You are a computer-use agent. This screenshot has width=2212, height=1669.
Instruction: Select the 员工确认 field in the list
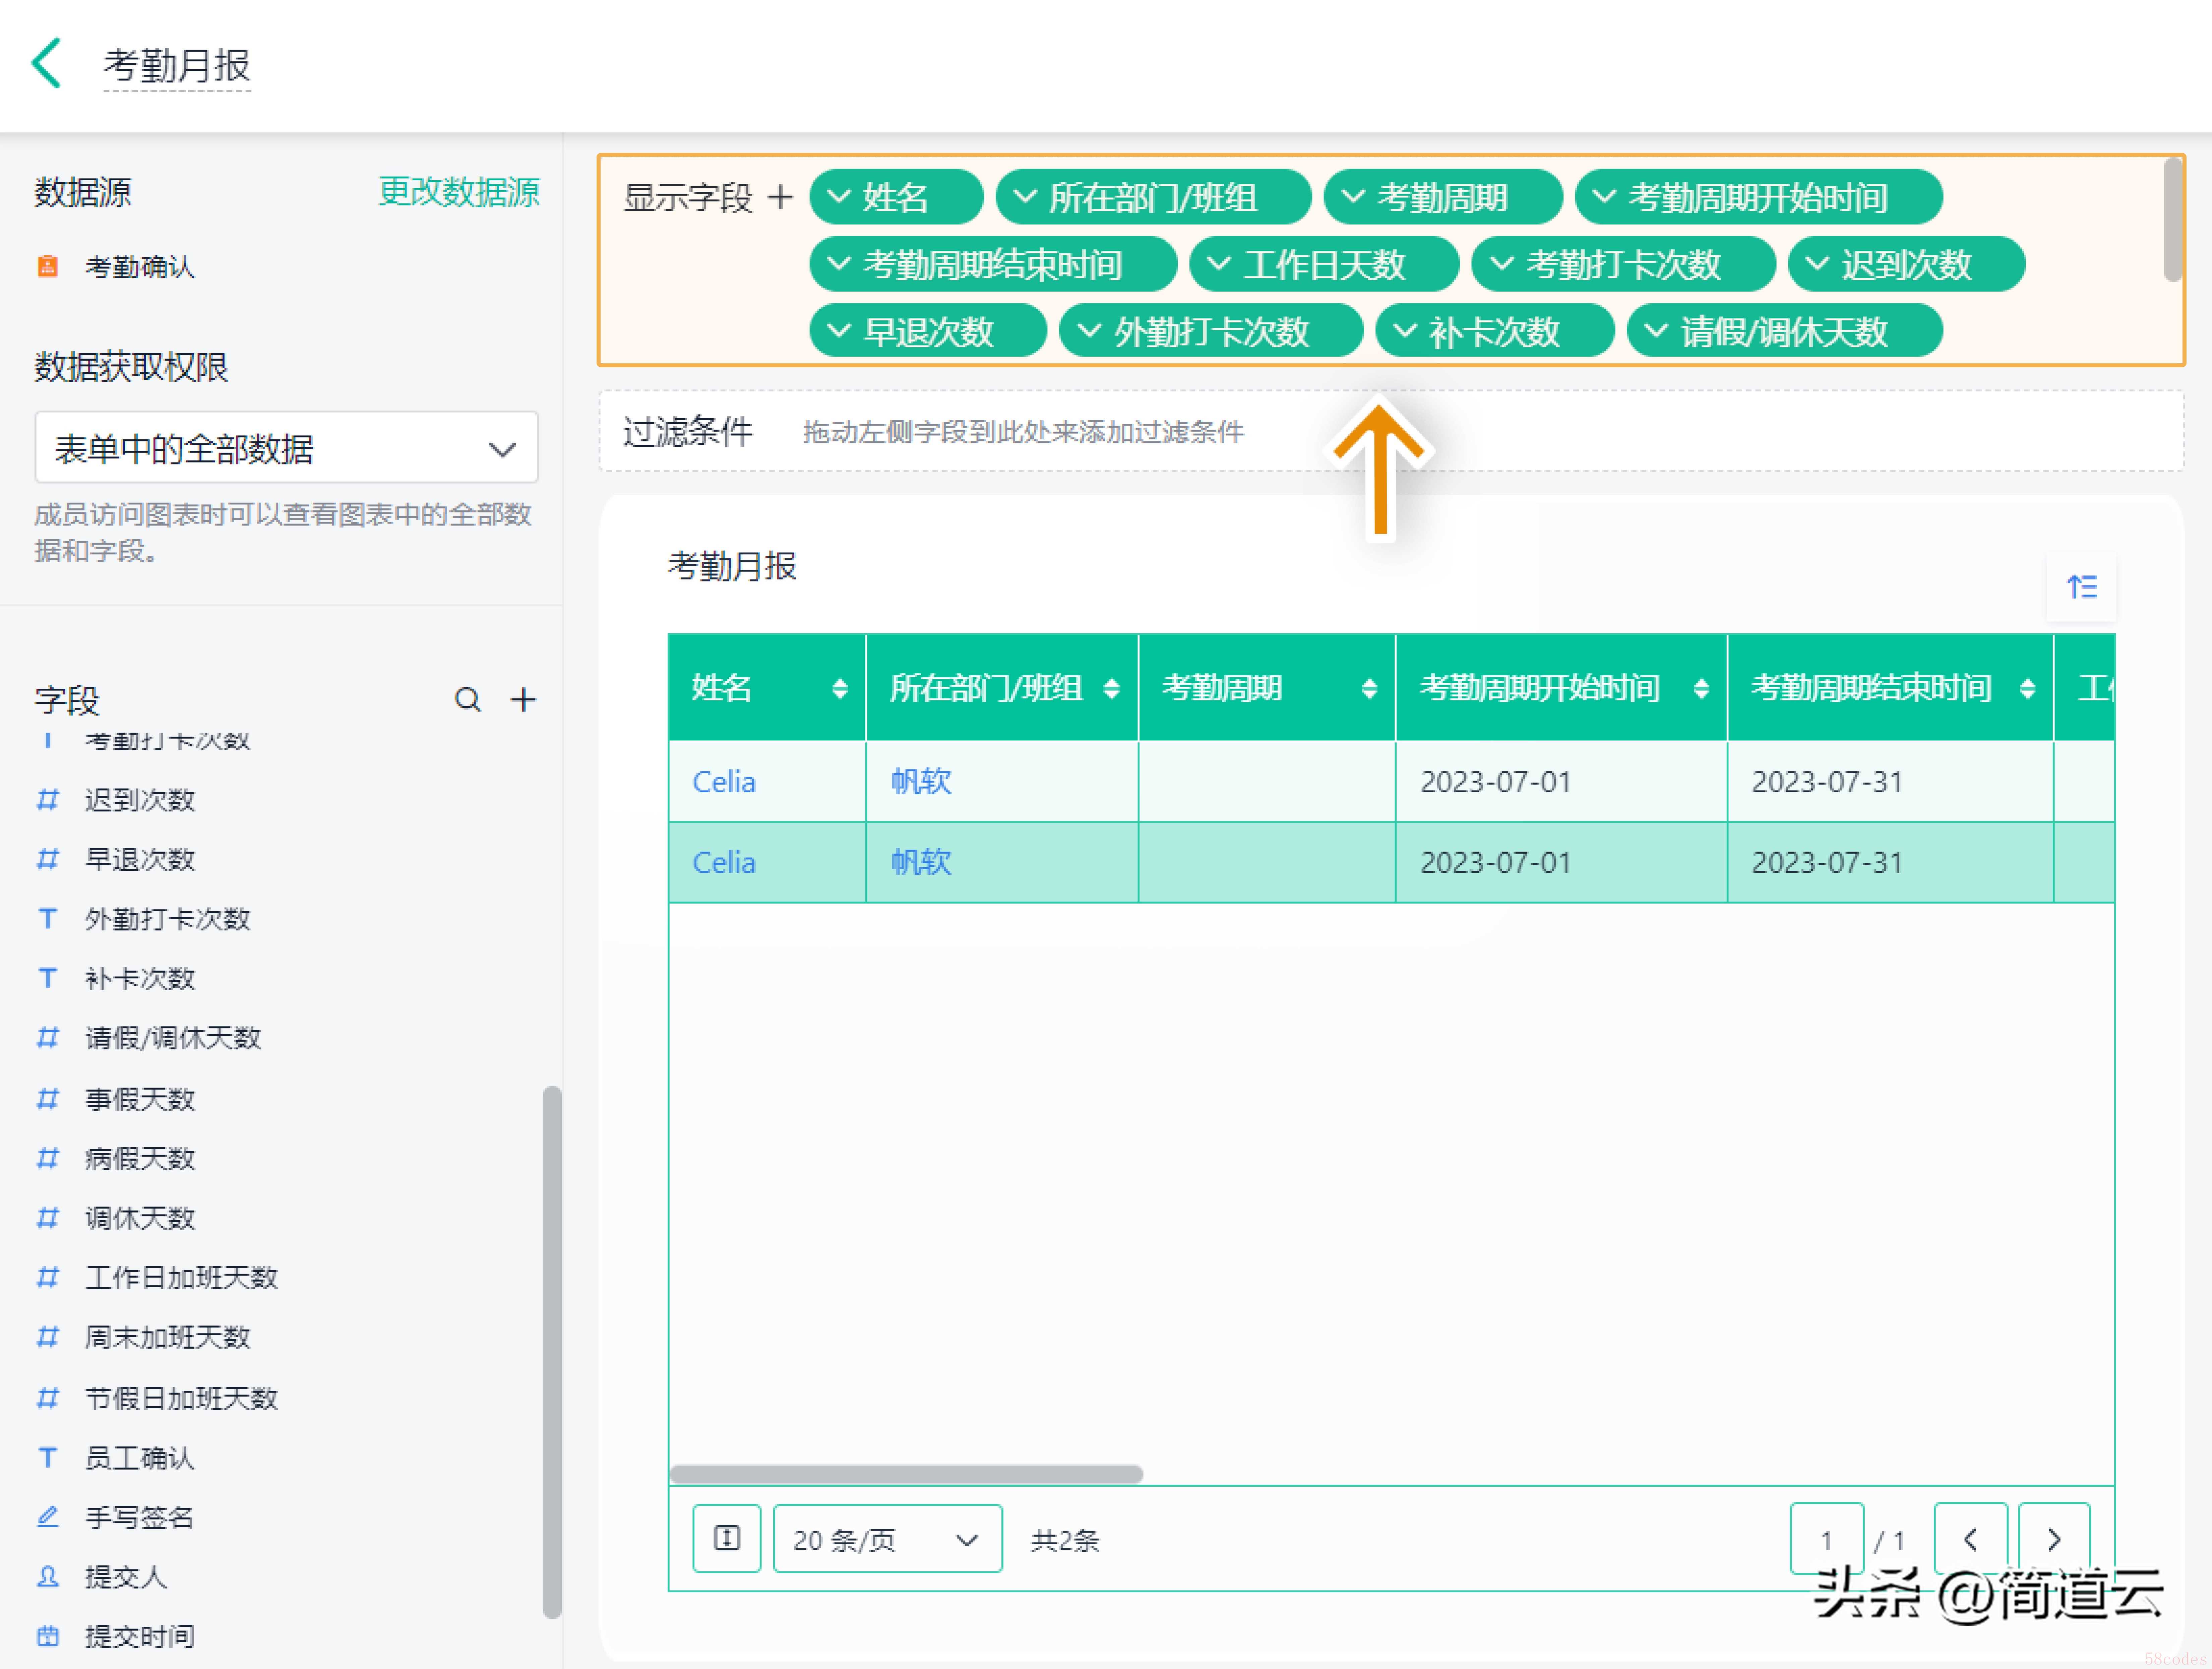coord(140,1458)
